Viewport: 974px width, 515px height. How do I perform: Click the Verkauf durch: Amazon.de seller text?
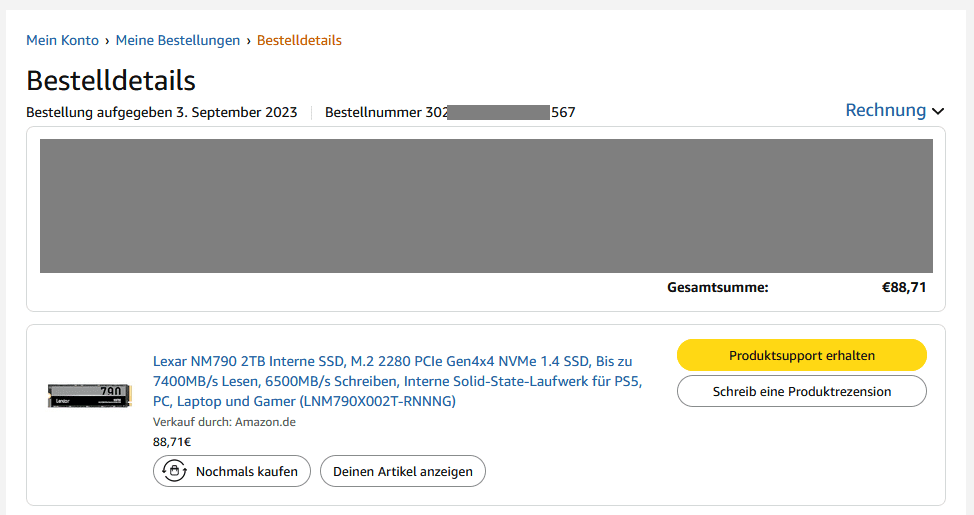[x=224, y=422]
